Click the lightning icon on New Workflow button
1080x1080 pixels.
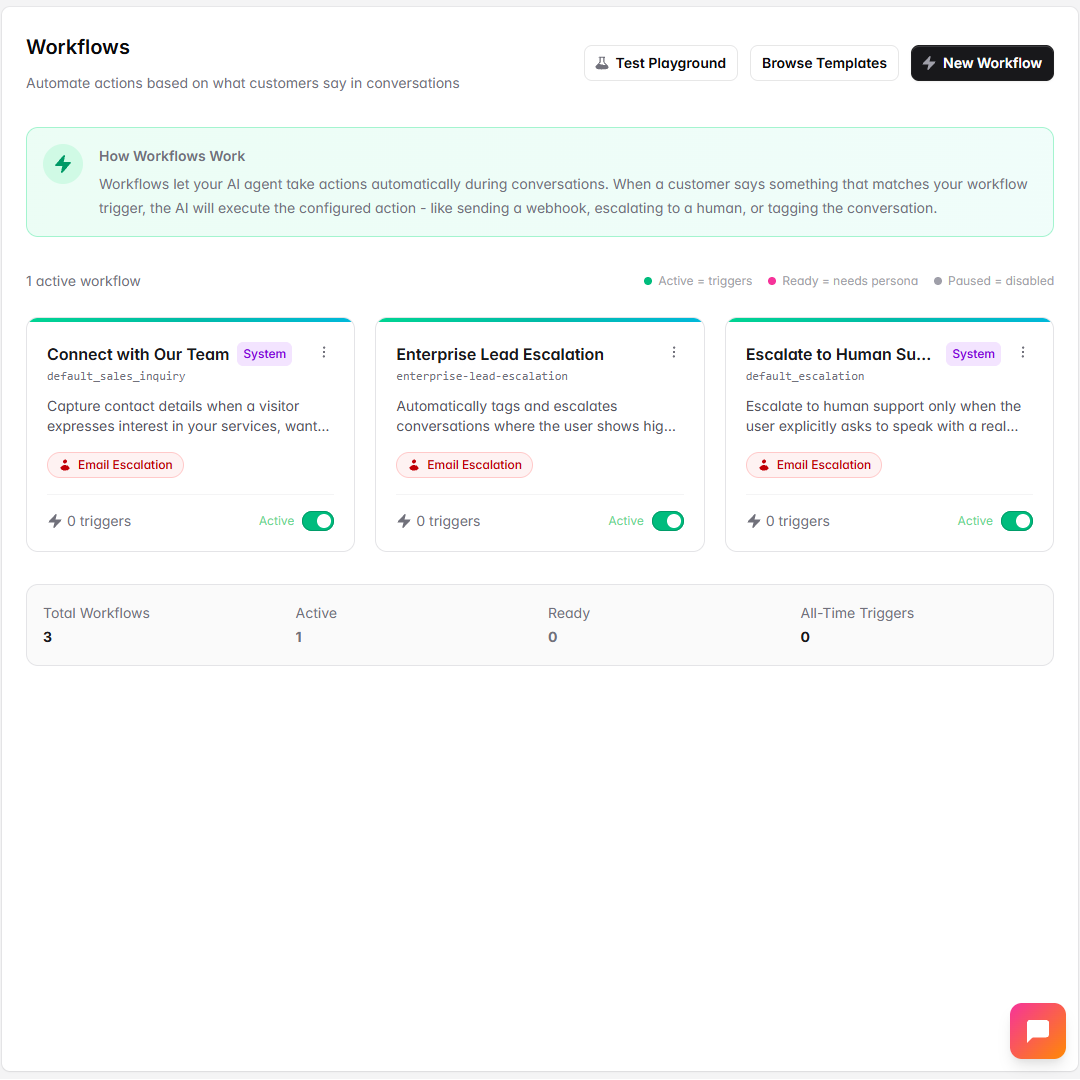(x=932, y=62)
